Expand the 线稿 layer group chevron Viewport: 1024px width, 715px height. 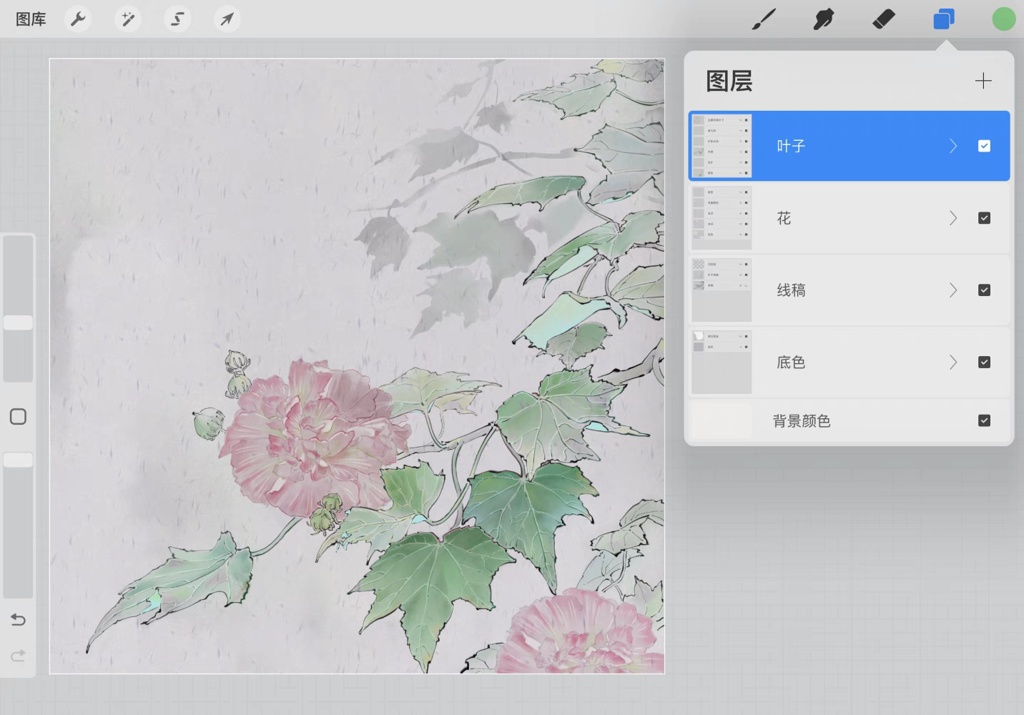tap(953, 290)
